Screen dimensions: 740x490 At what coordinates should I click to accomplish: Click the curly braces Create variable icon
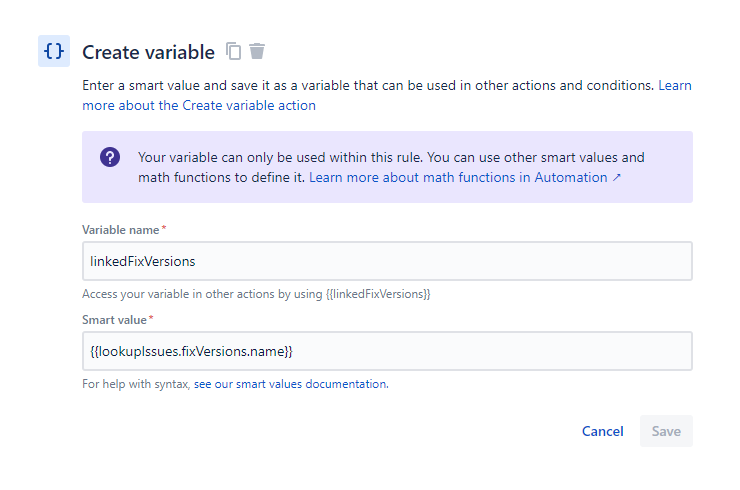pyautogui.click(x=54, y=51)
